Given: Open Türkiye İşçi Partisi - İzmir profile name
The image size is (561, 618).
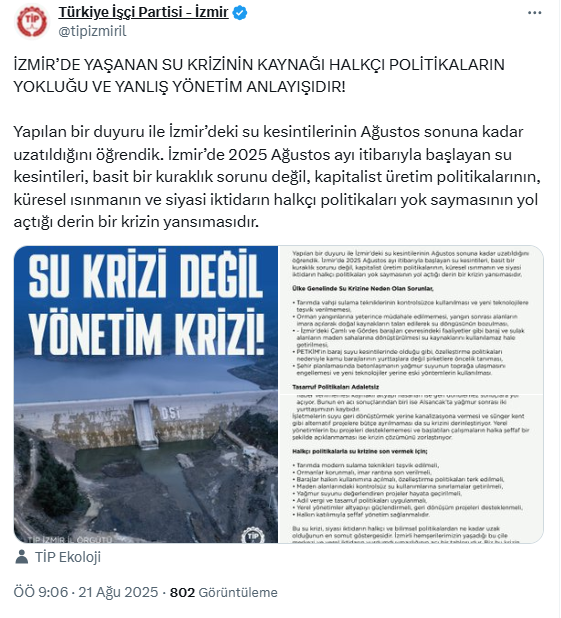Looking at the screenshot, I should (144, 12).
